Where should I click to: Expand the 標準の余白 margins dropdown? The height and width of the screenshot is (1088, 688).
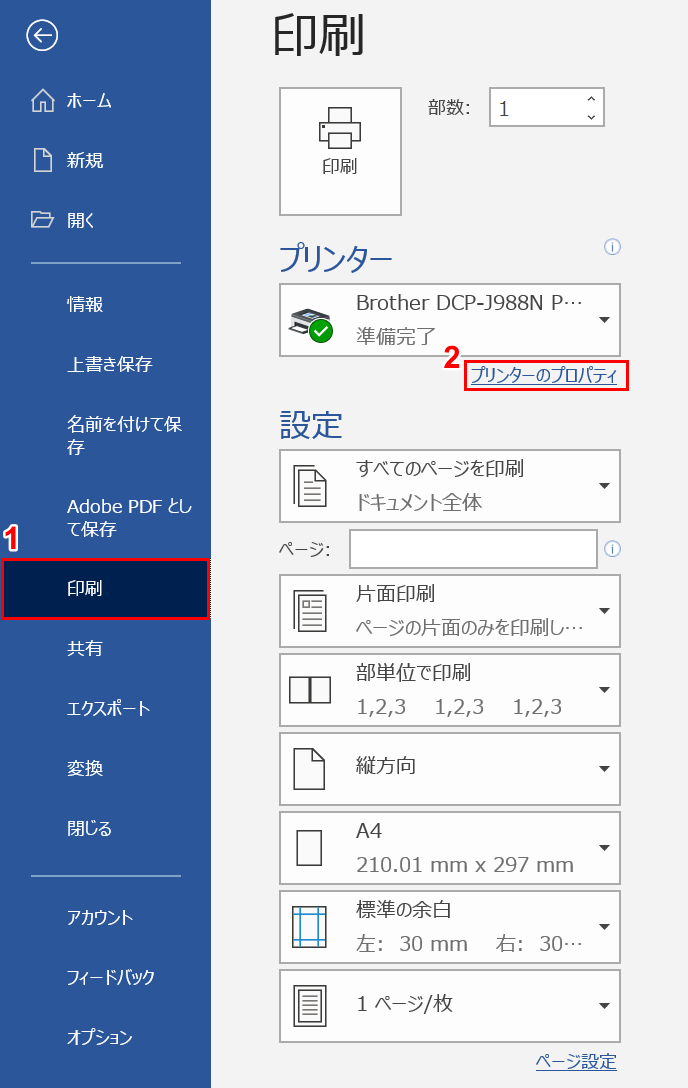point(449,927)
